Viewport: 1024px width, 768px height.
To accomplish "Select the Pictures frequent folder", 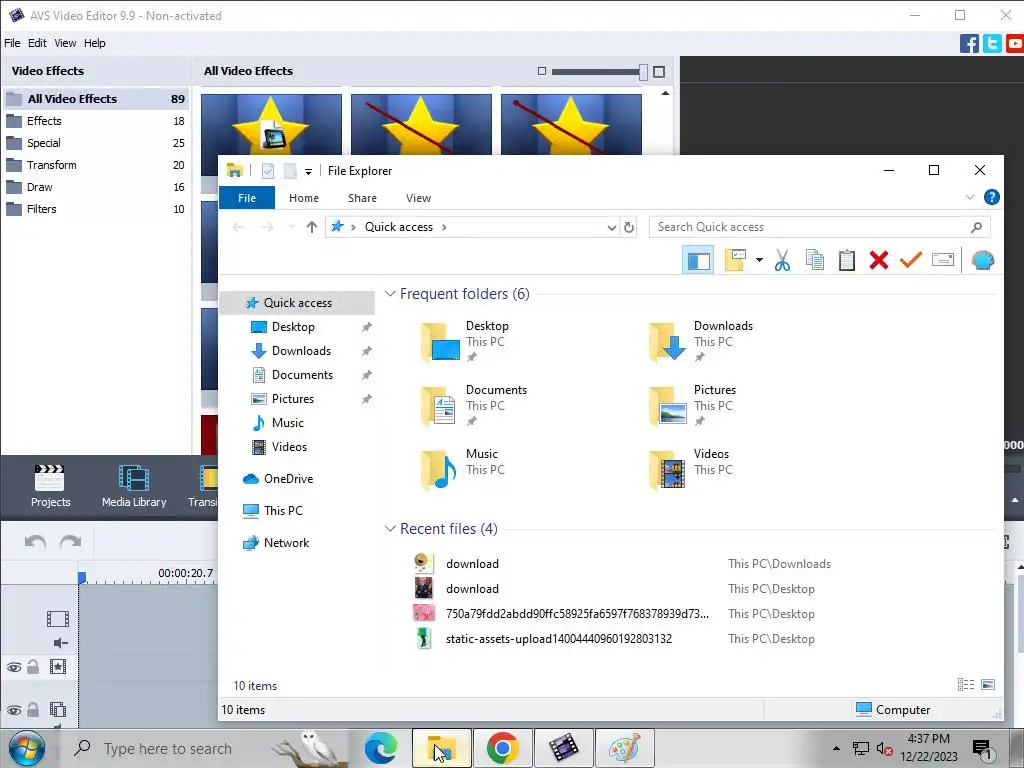I will [692, 404].
